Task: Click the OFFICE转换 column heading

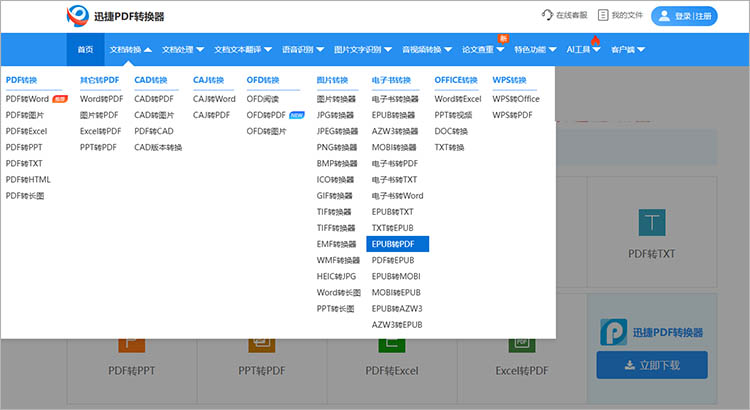Action: pos(456,80)
